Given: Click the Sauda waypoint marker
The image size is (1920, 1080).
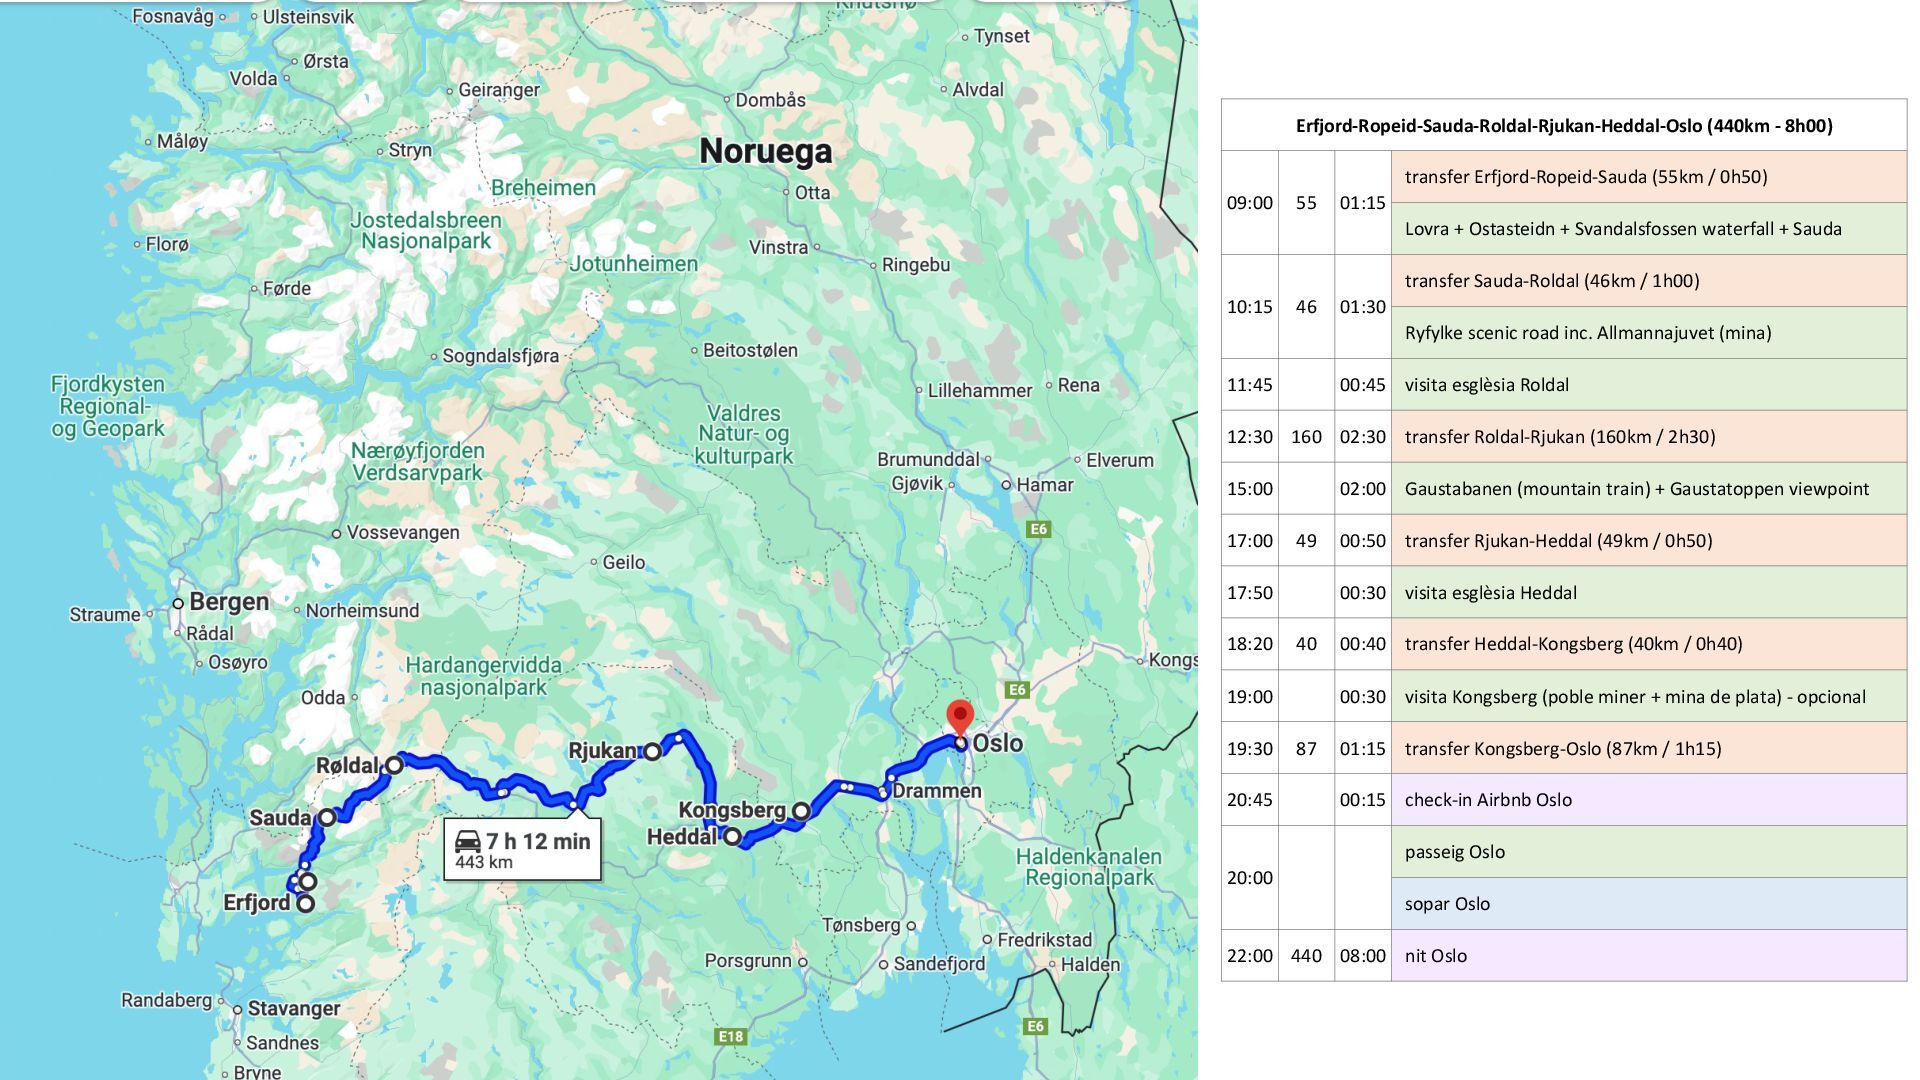Looking at the screenshot, I should (327, 818).
